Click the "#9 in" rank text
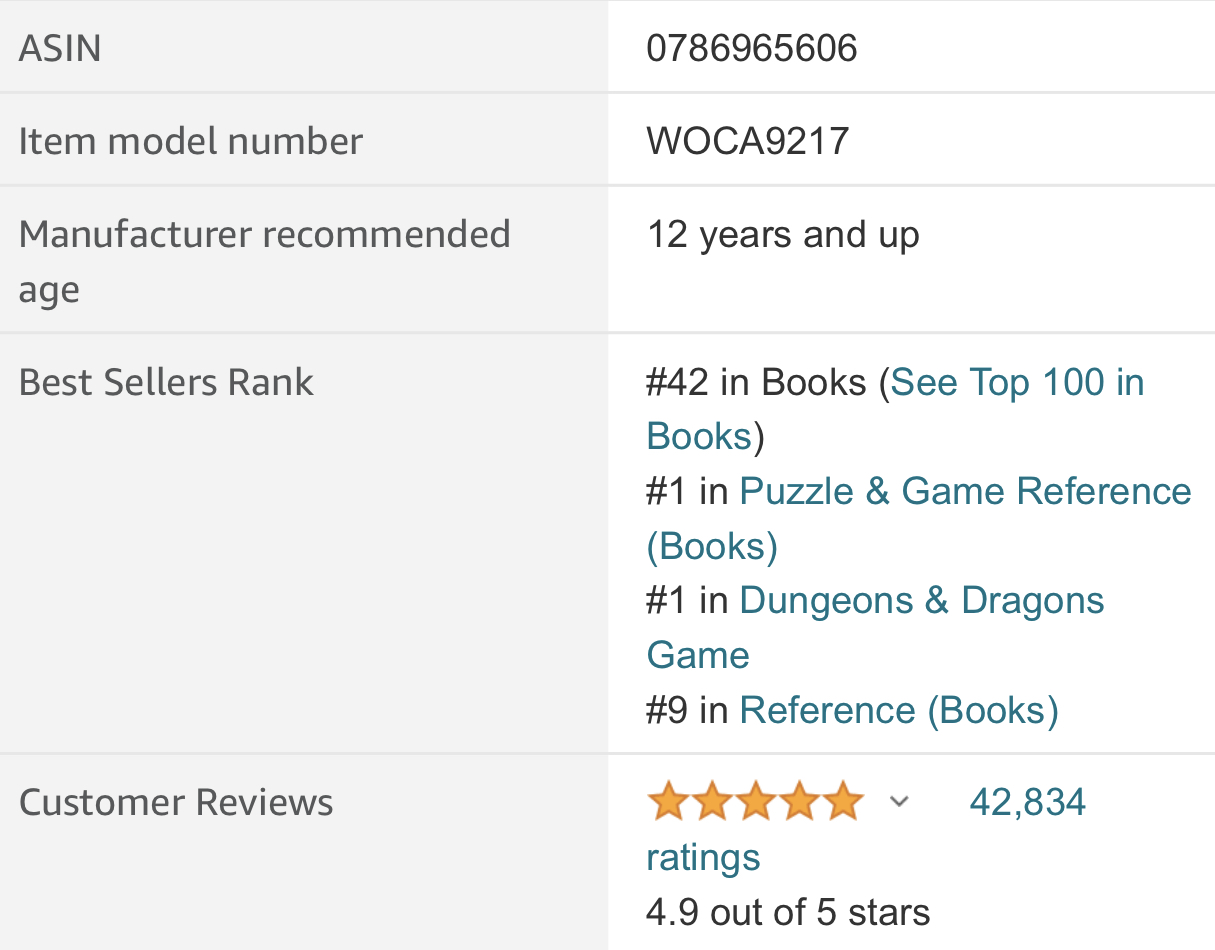 point(687,710)
